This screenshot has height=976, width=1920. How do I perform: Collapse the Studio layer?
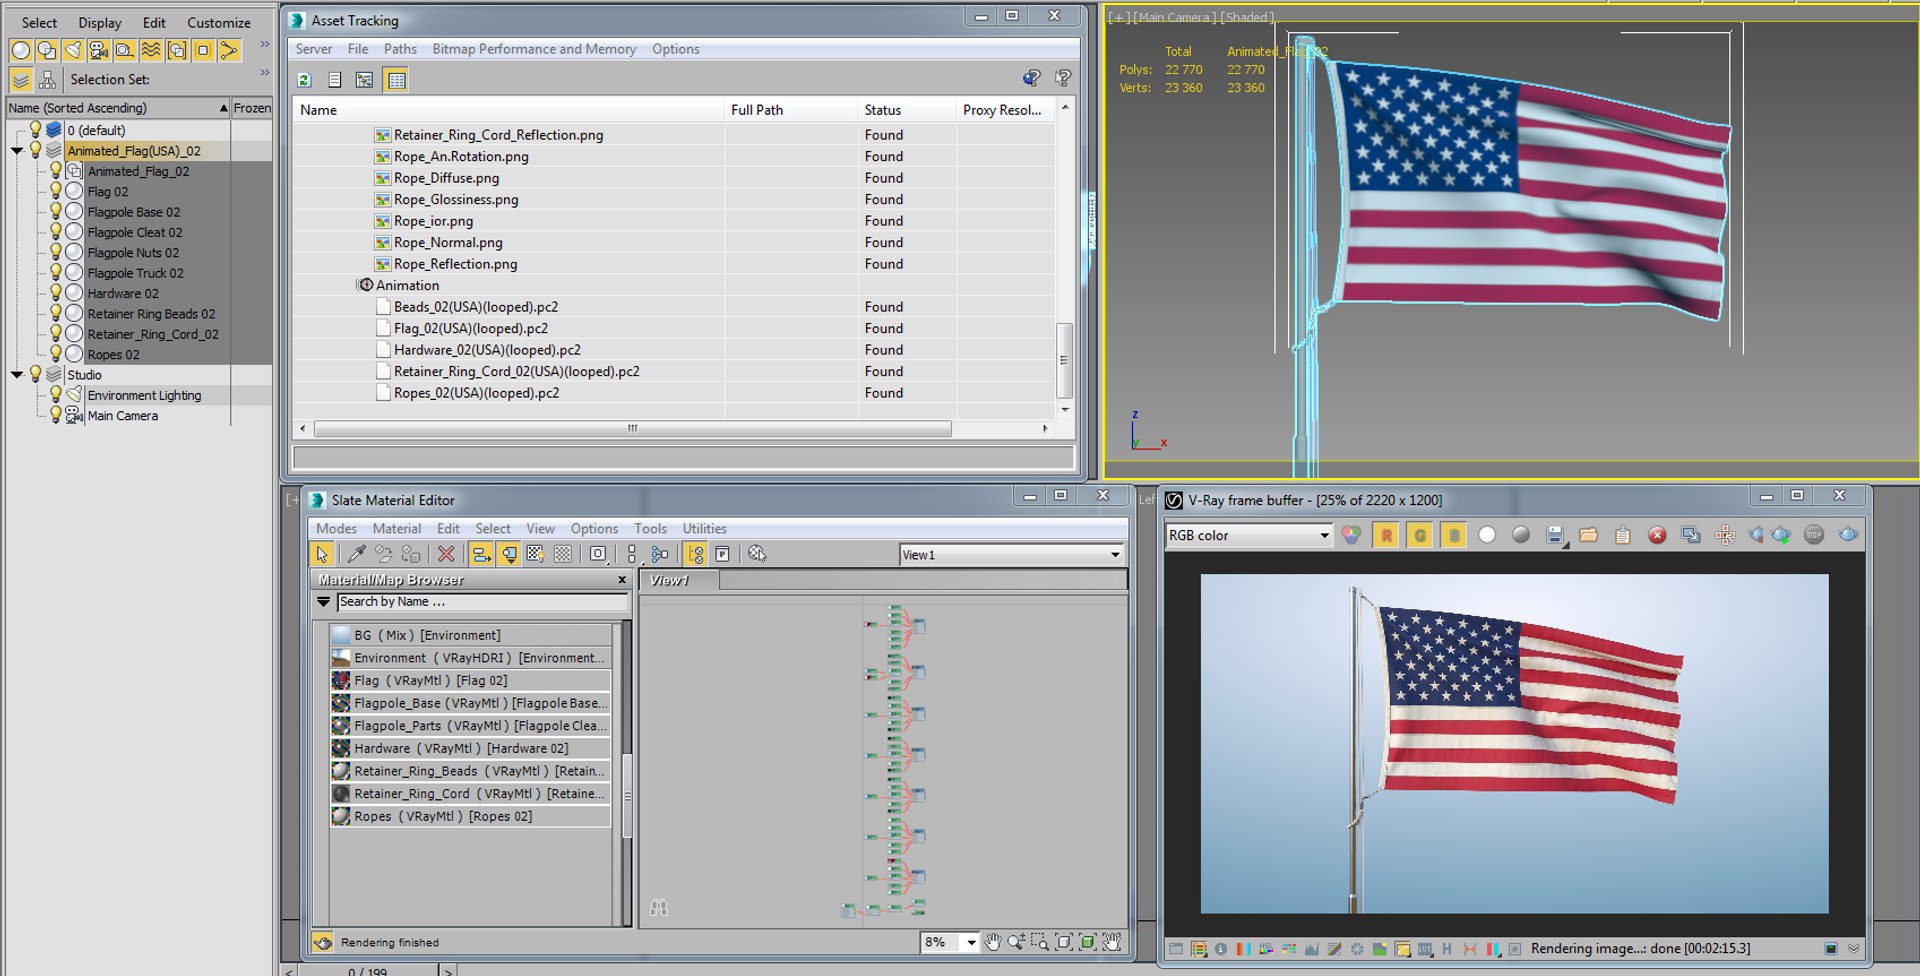[17, 375]
